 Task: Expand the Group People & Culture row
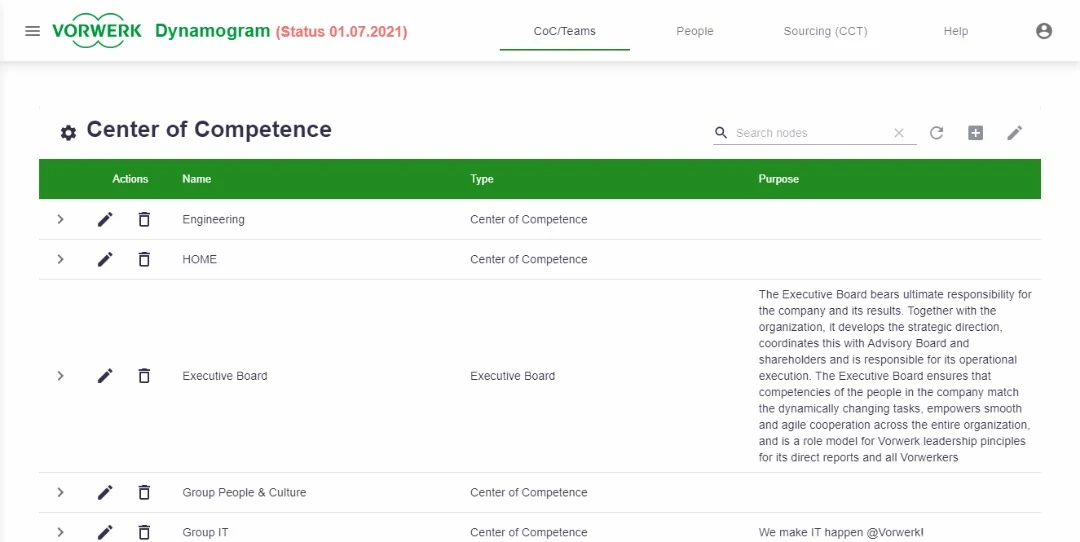point(61,492)
